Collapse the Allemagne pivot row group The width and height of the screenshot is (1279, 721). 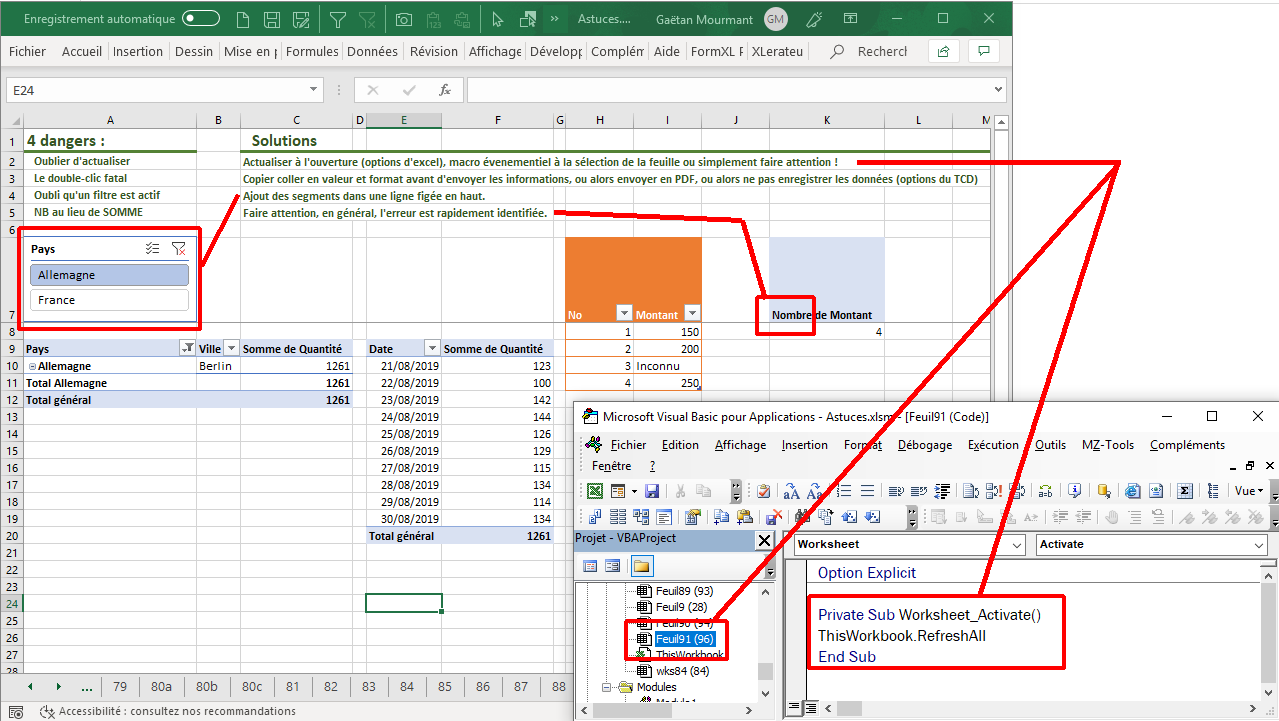(31, 366)
